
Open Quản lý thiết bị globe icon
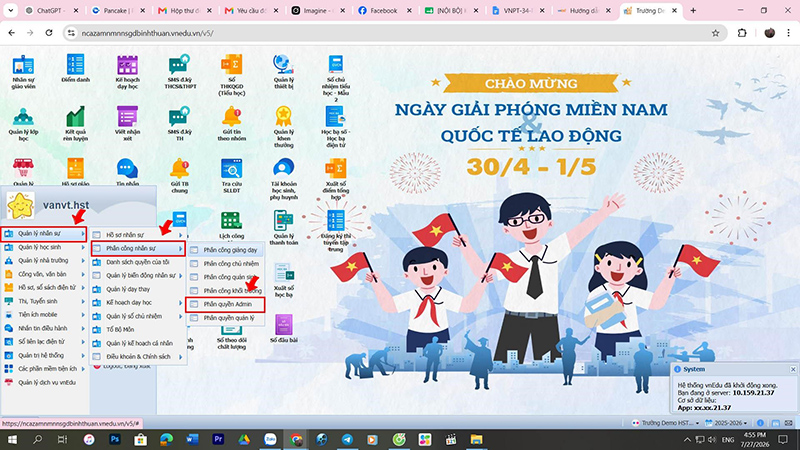pyautogui.click(x=283, y=71)
